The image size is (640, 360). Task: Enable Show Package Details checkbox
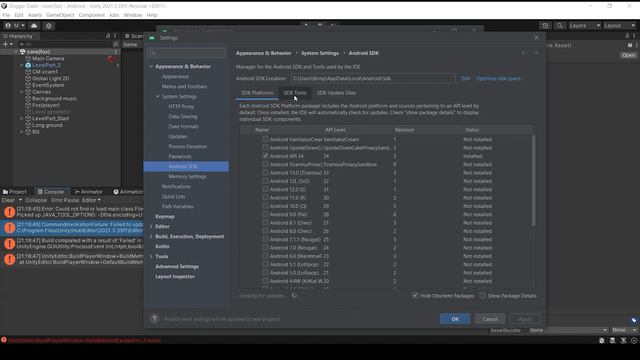click(483, 296)
